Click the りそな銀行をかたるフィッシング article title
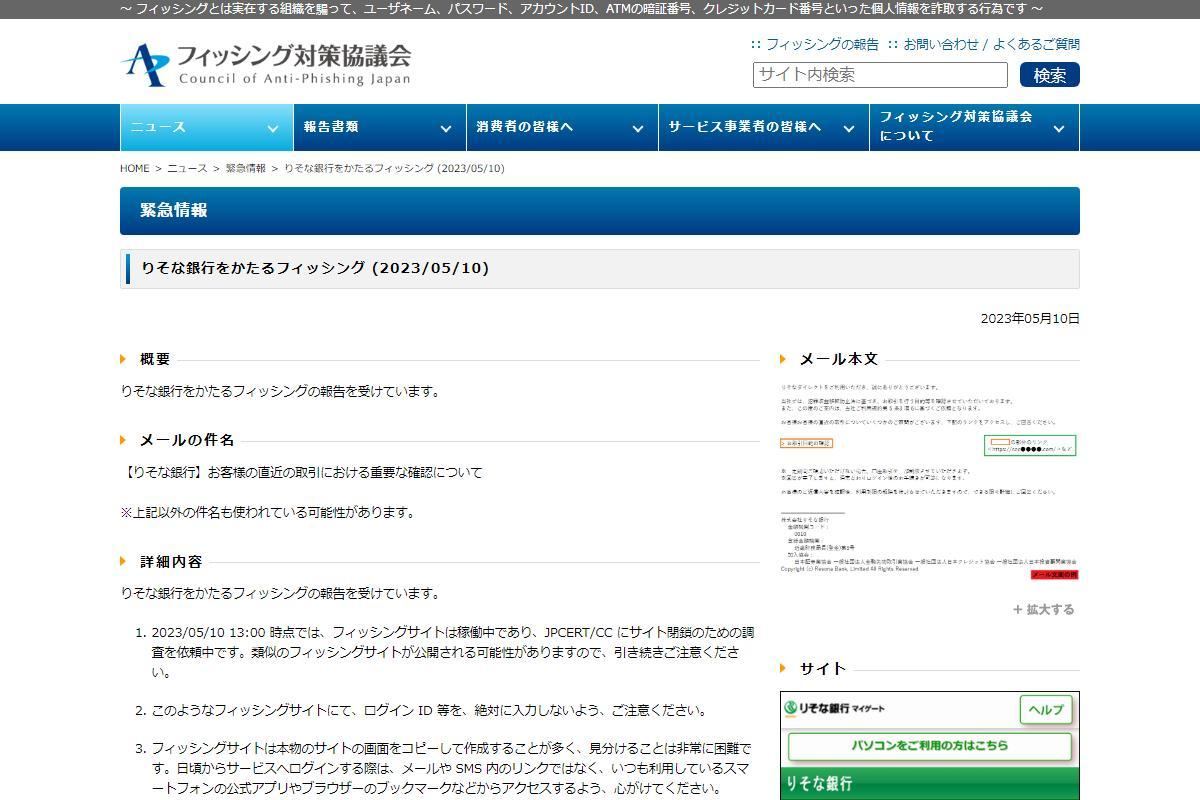 point(315,268)
